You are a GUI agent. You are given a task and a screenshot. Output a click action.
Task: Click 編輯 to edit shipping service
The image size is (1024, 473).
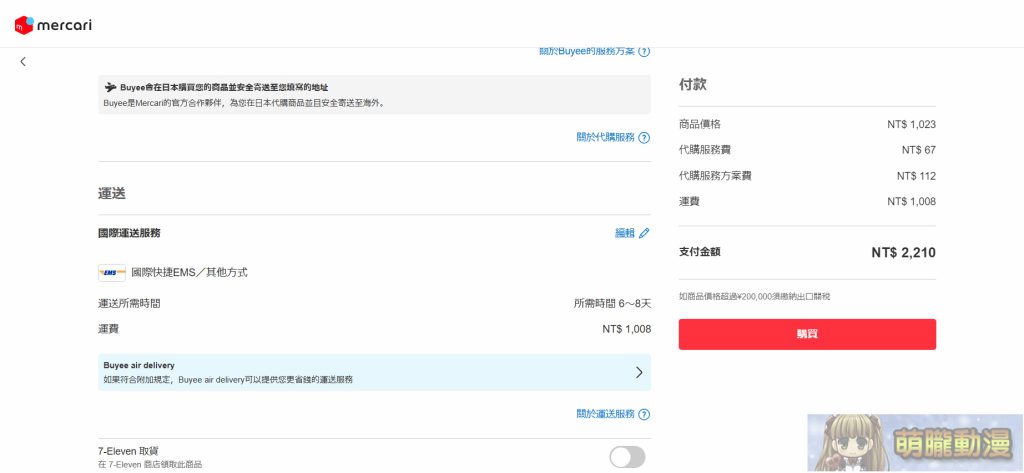624,233
